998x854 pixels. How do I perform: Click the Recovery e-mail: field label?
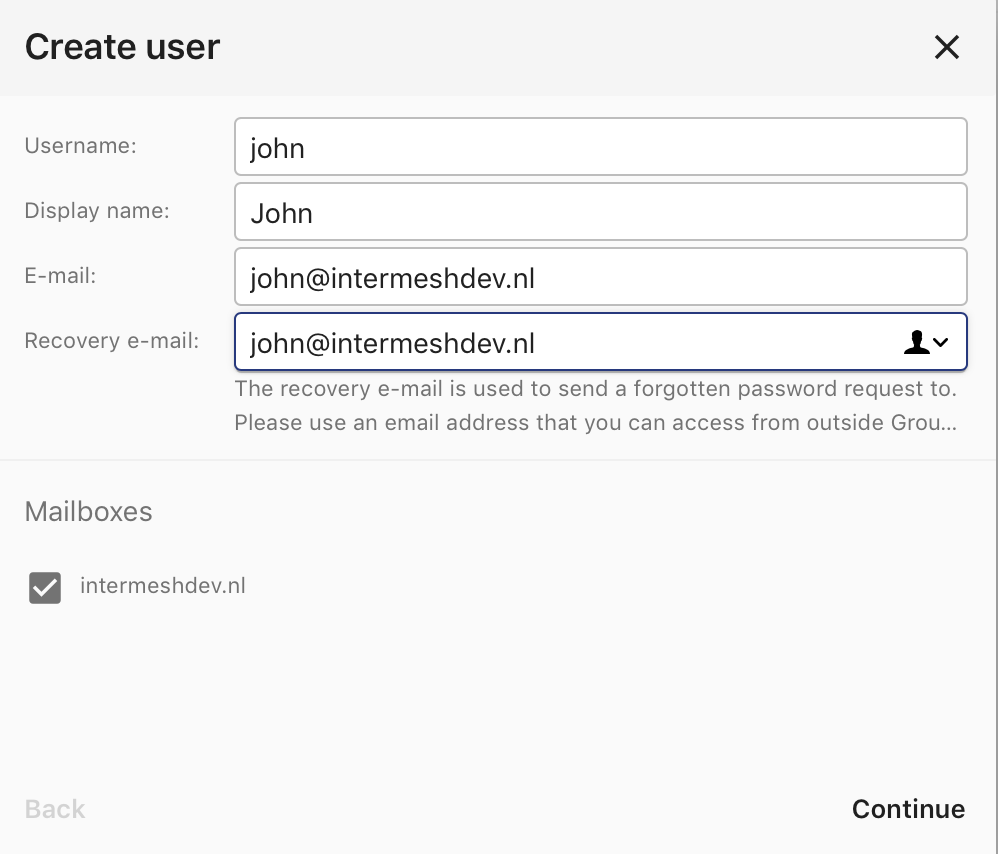pos(112,340)
